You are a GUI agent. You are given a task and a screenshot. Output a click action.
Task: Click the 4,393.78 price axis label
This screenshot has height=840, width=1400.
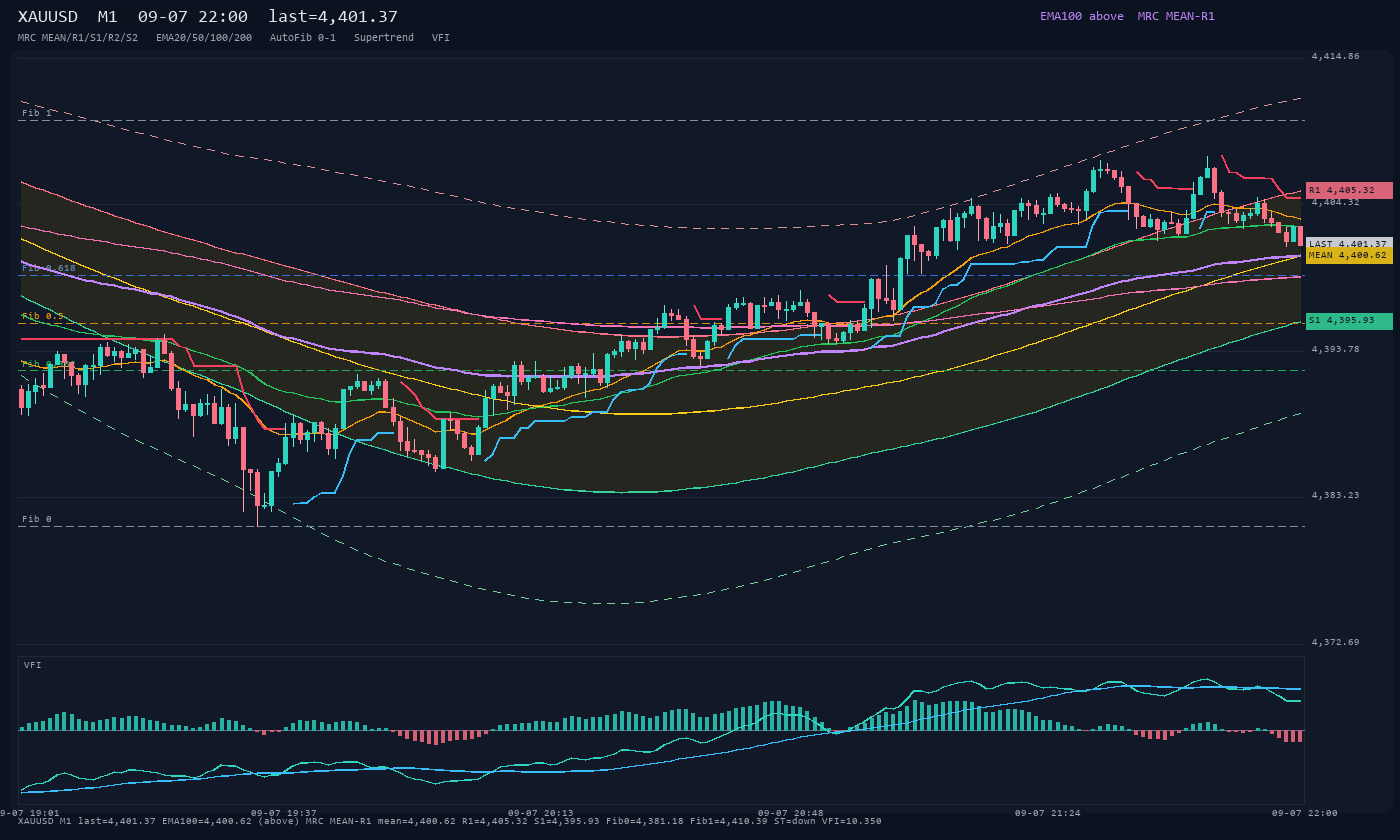(1335, 349)
